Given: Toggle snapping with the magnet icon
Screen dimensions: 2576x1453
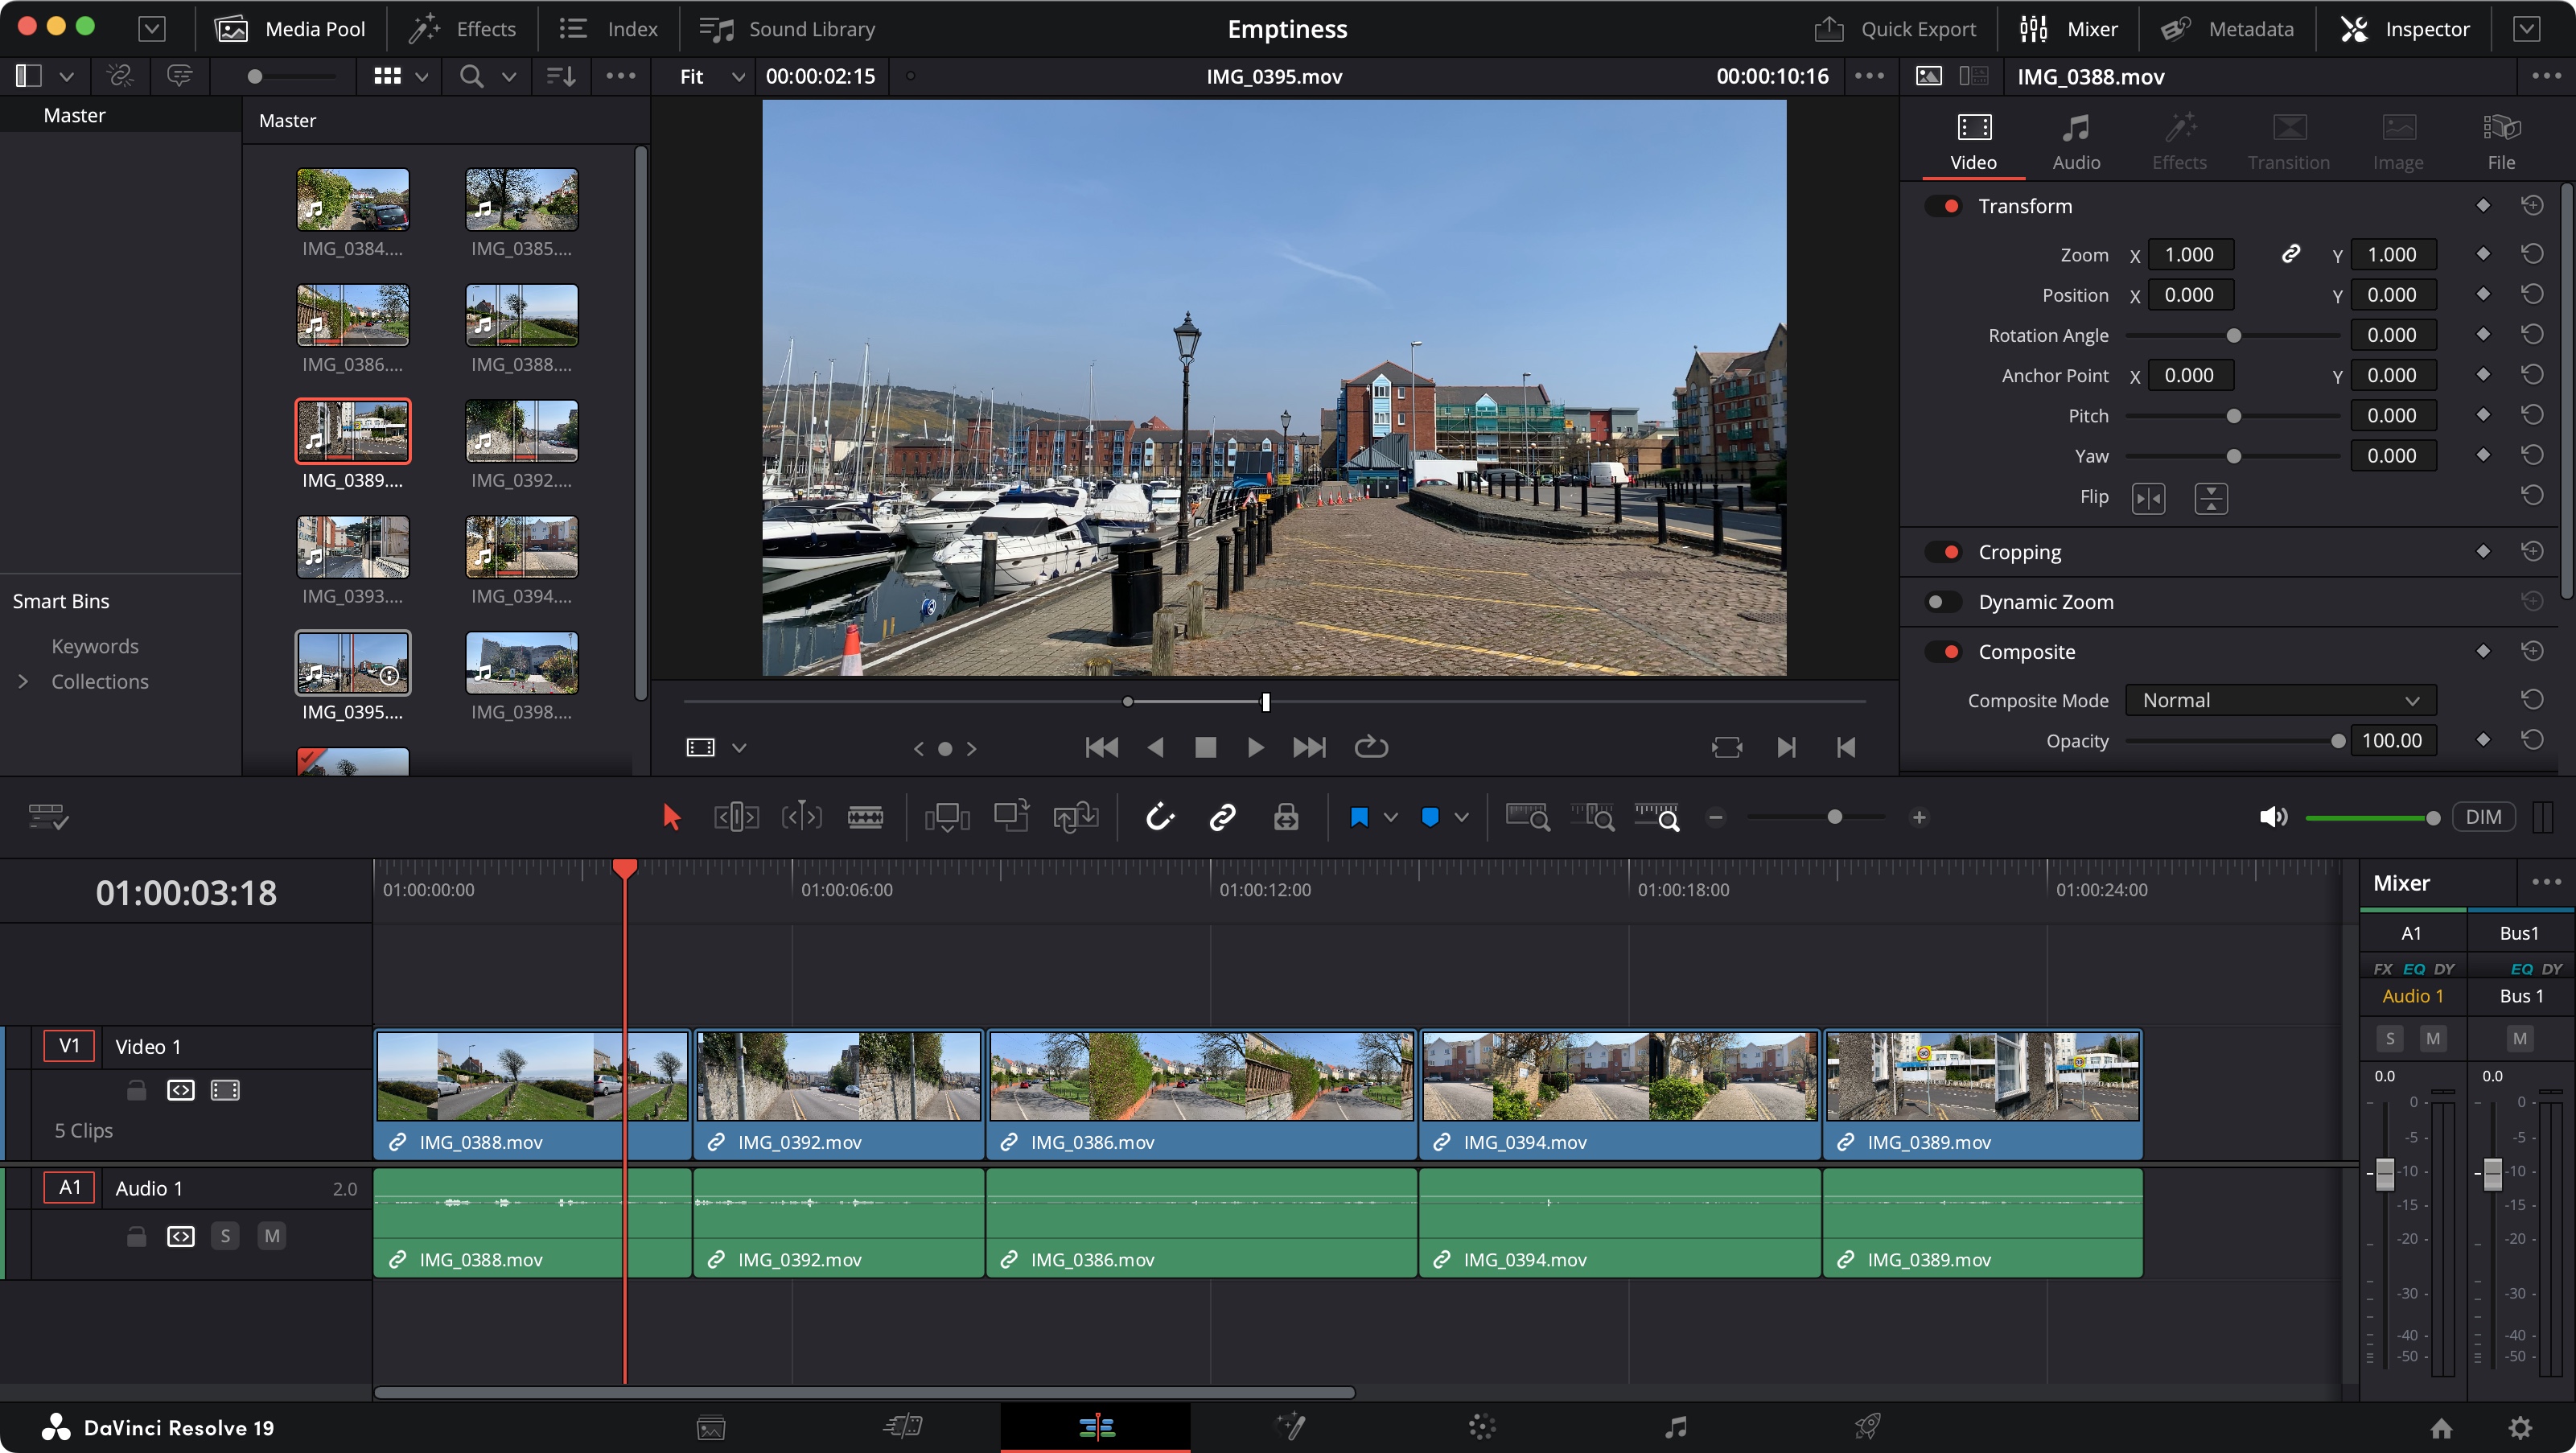Looking at the screenshot, I should (1161, 817).
